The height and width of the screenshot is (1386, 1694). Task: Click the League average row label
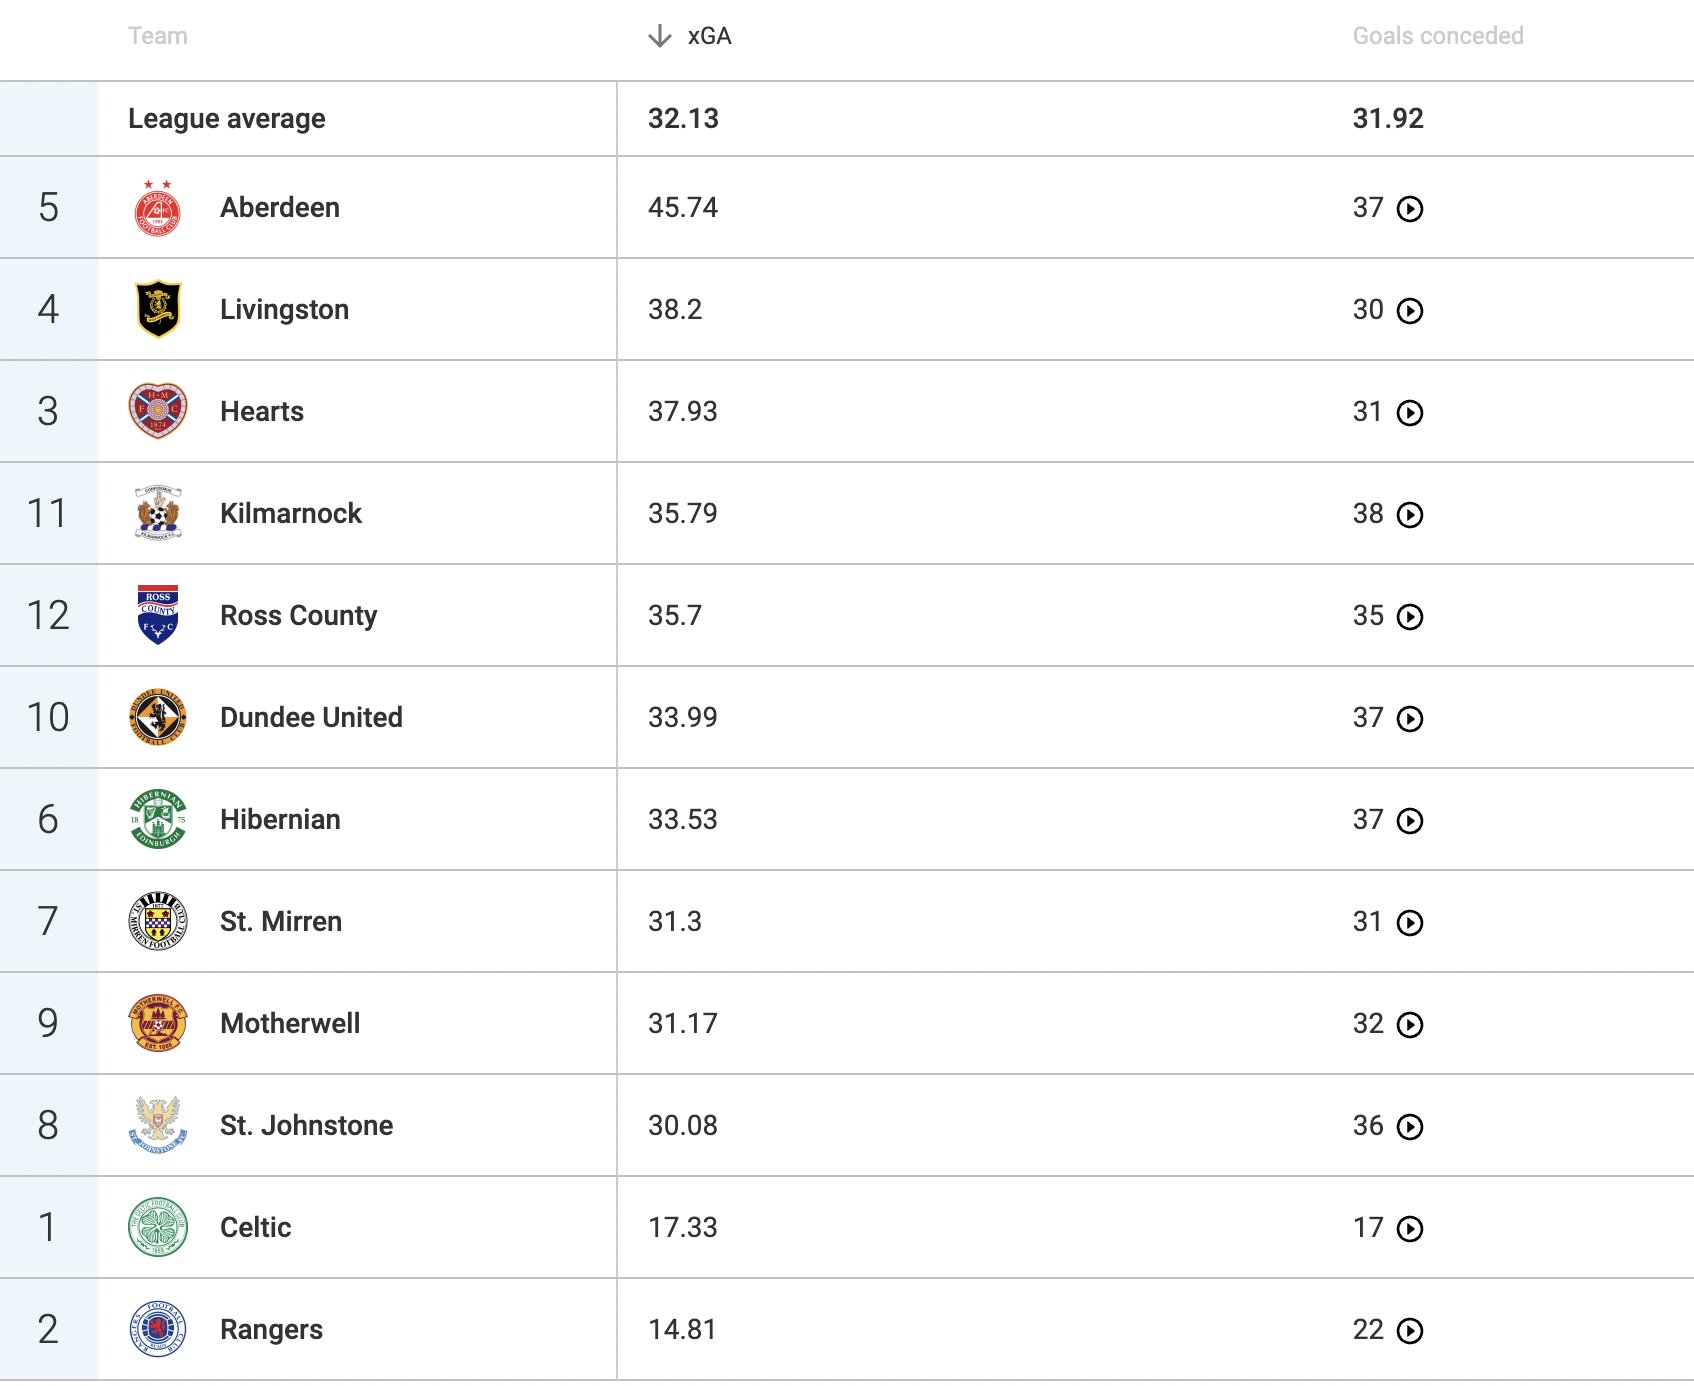click(x=227, y=119)
